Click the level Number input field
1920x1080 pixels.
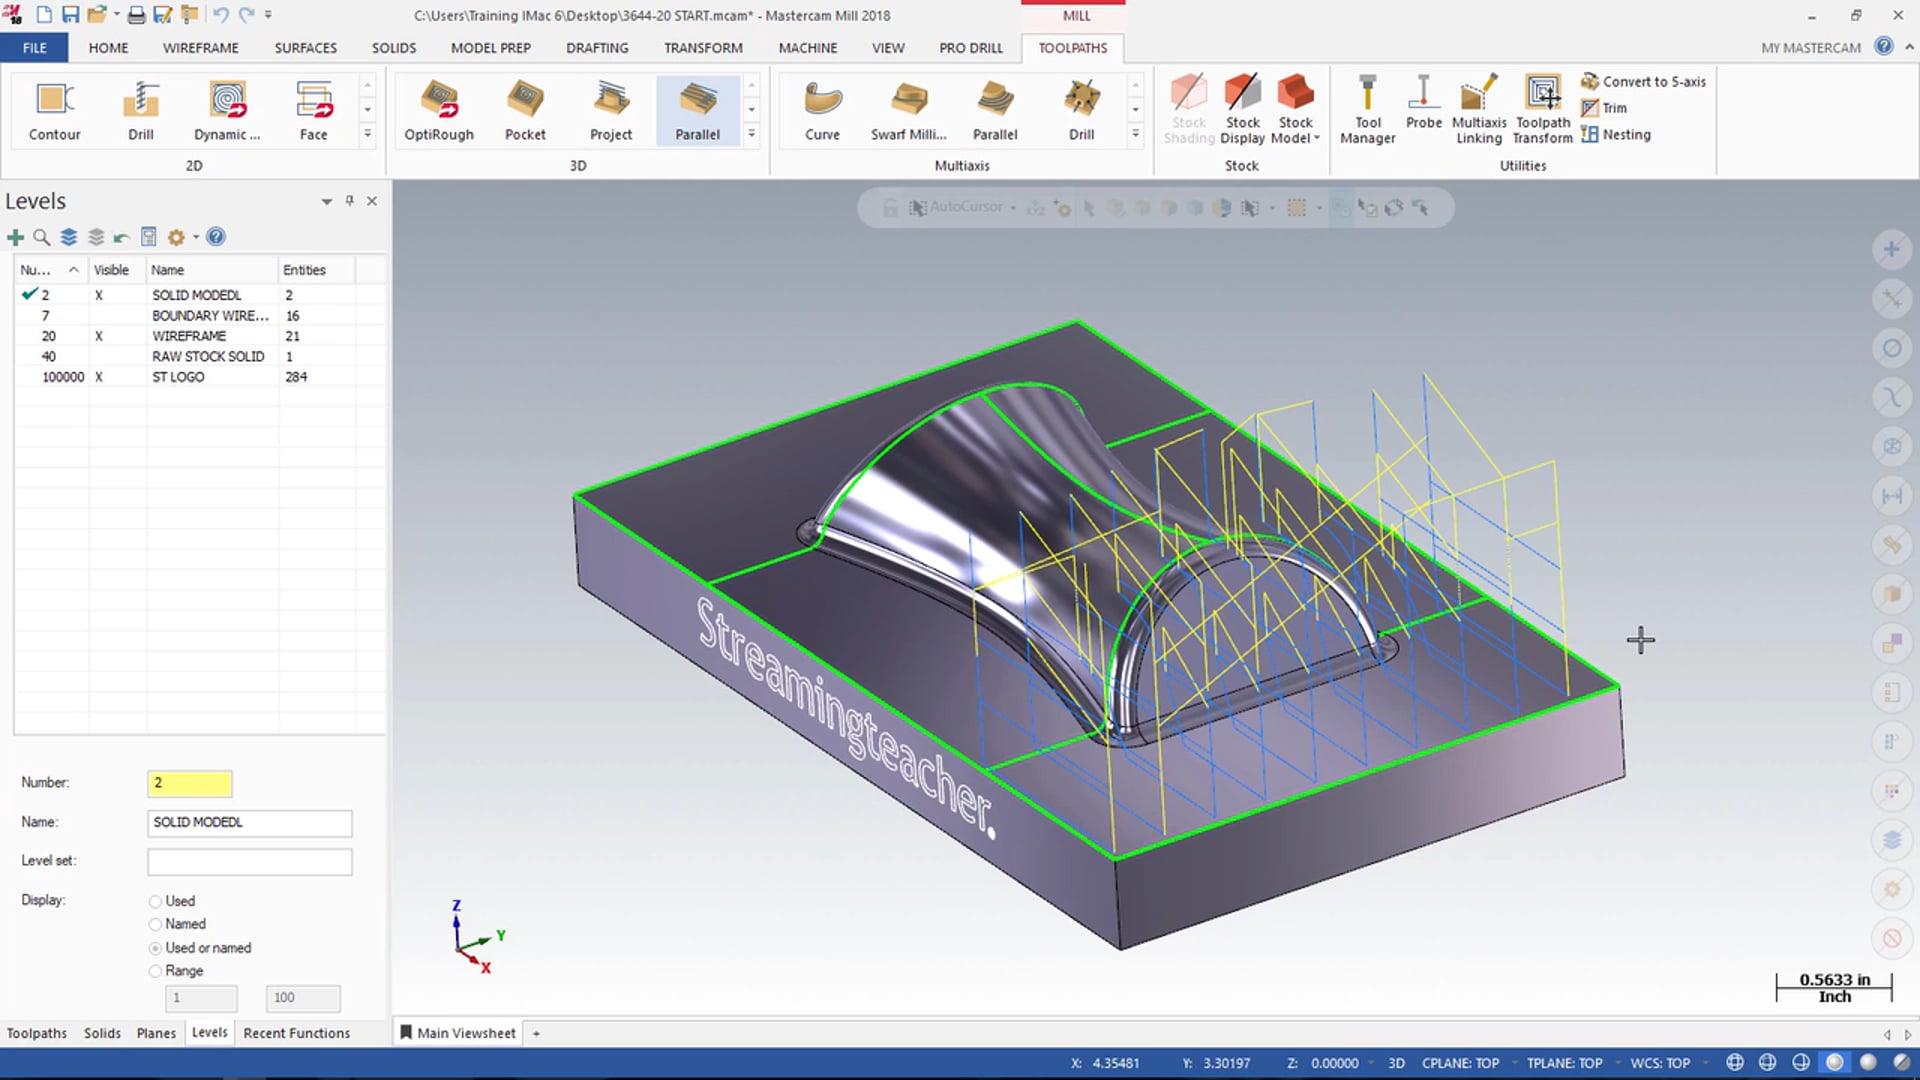pos(190,783)
